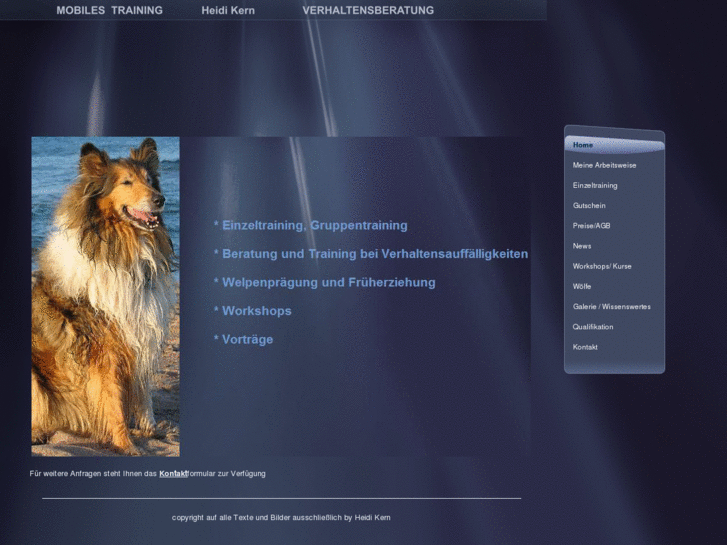Go to the Qualifikation page
The image size is (727, 545).
click(x=593, y=327)
